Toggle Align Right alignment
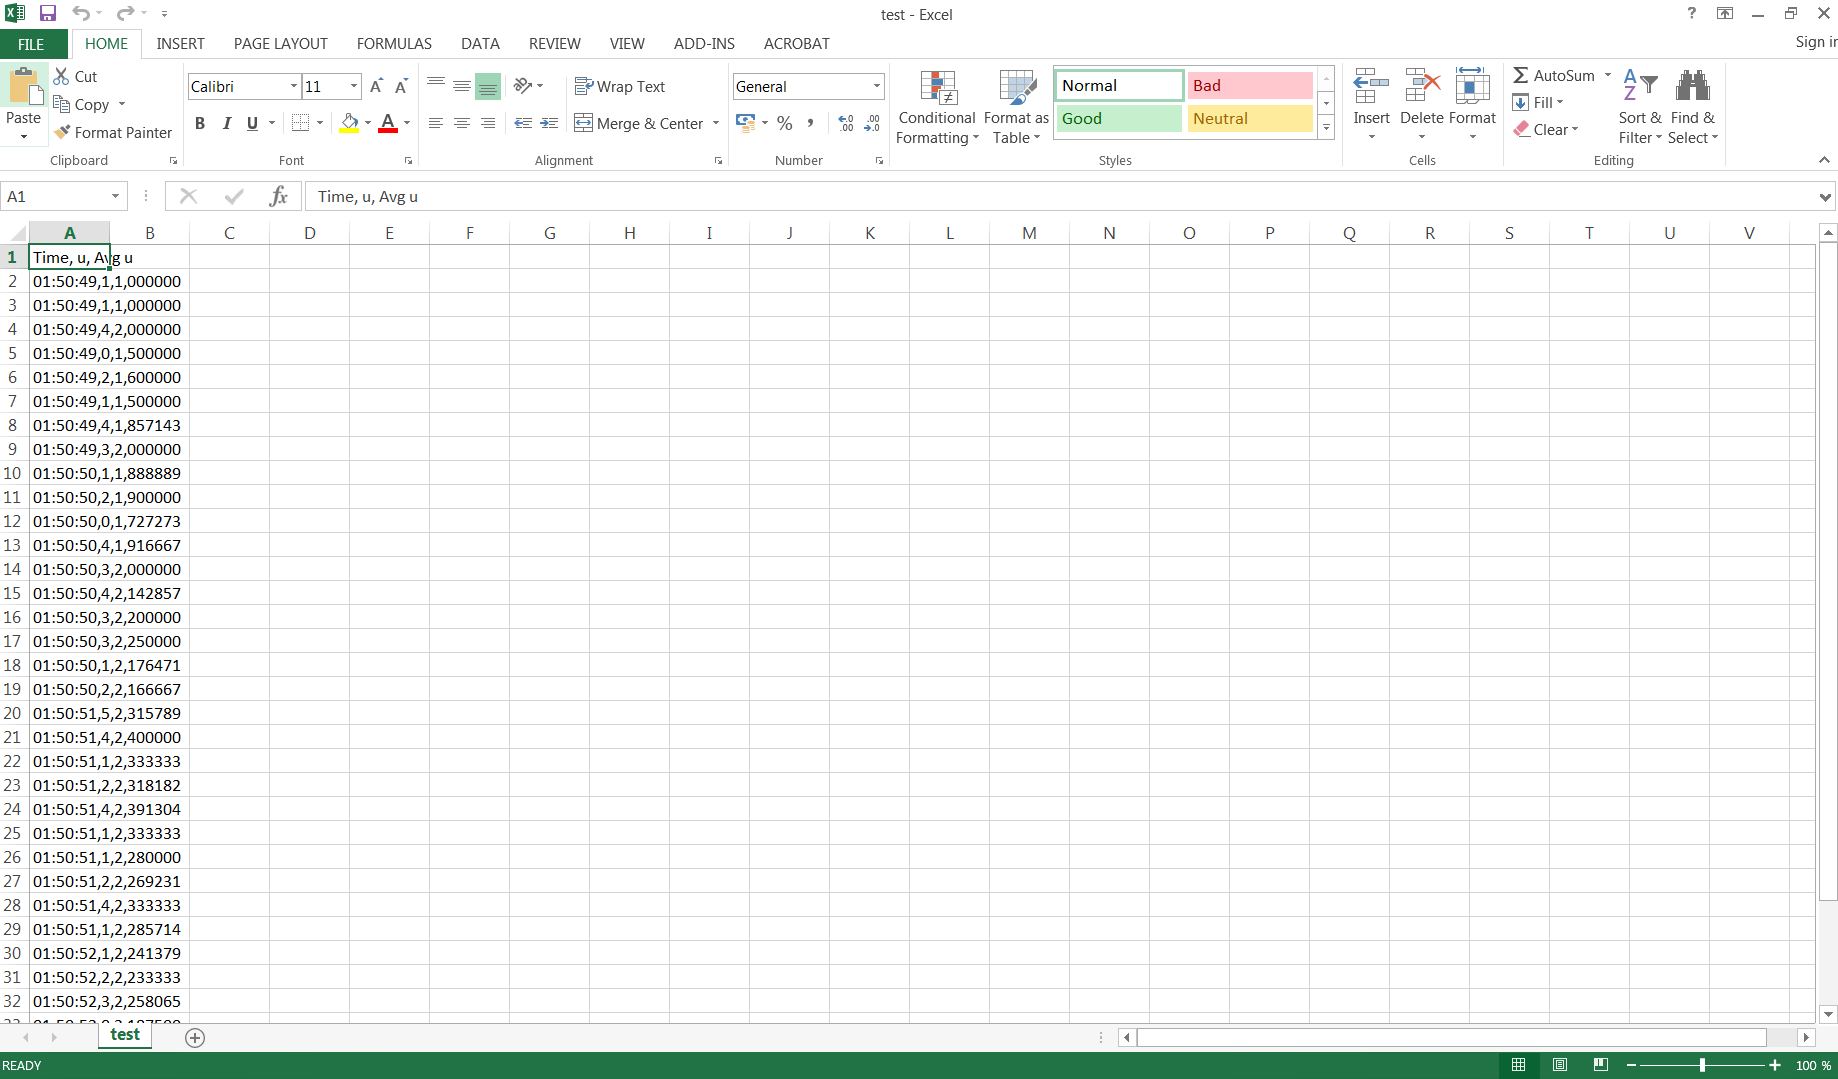The image size is (1838, 1079). [x=488, y=123]
